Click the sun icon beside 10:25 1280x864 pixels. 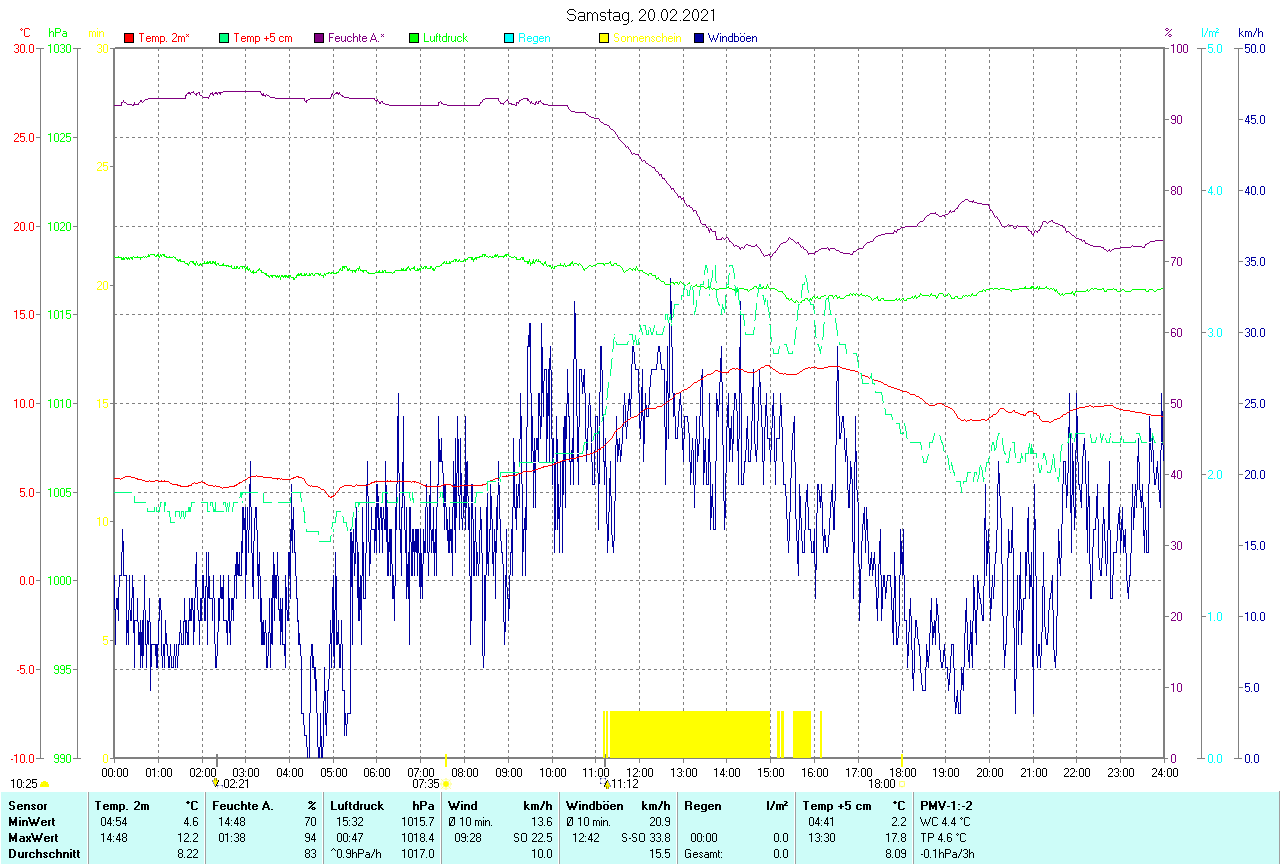coord(44,784)
